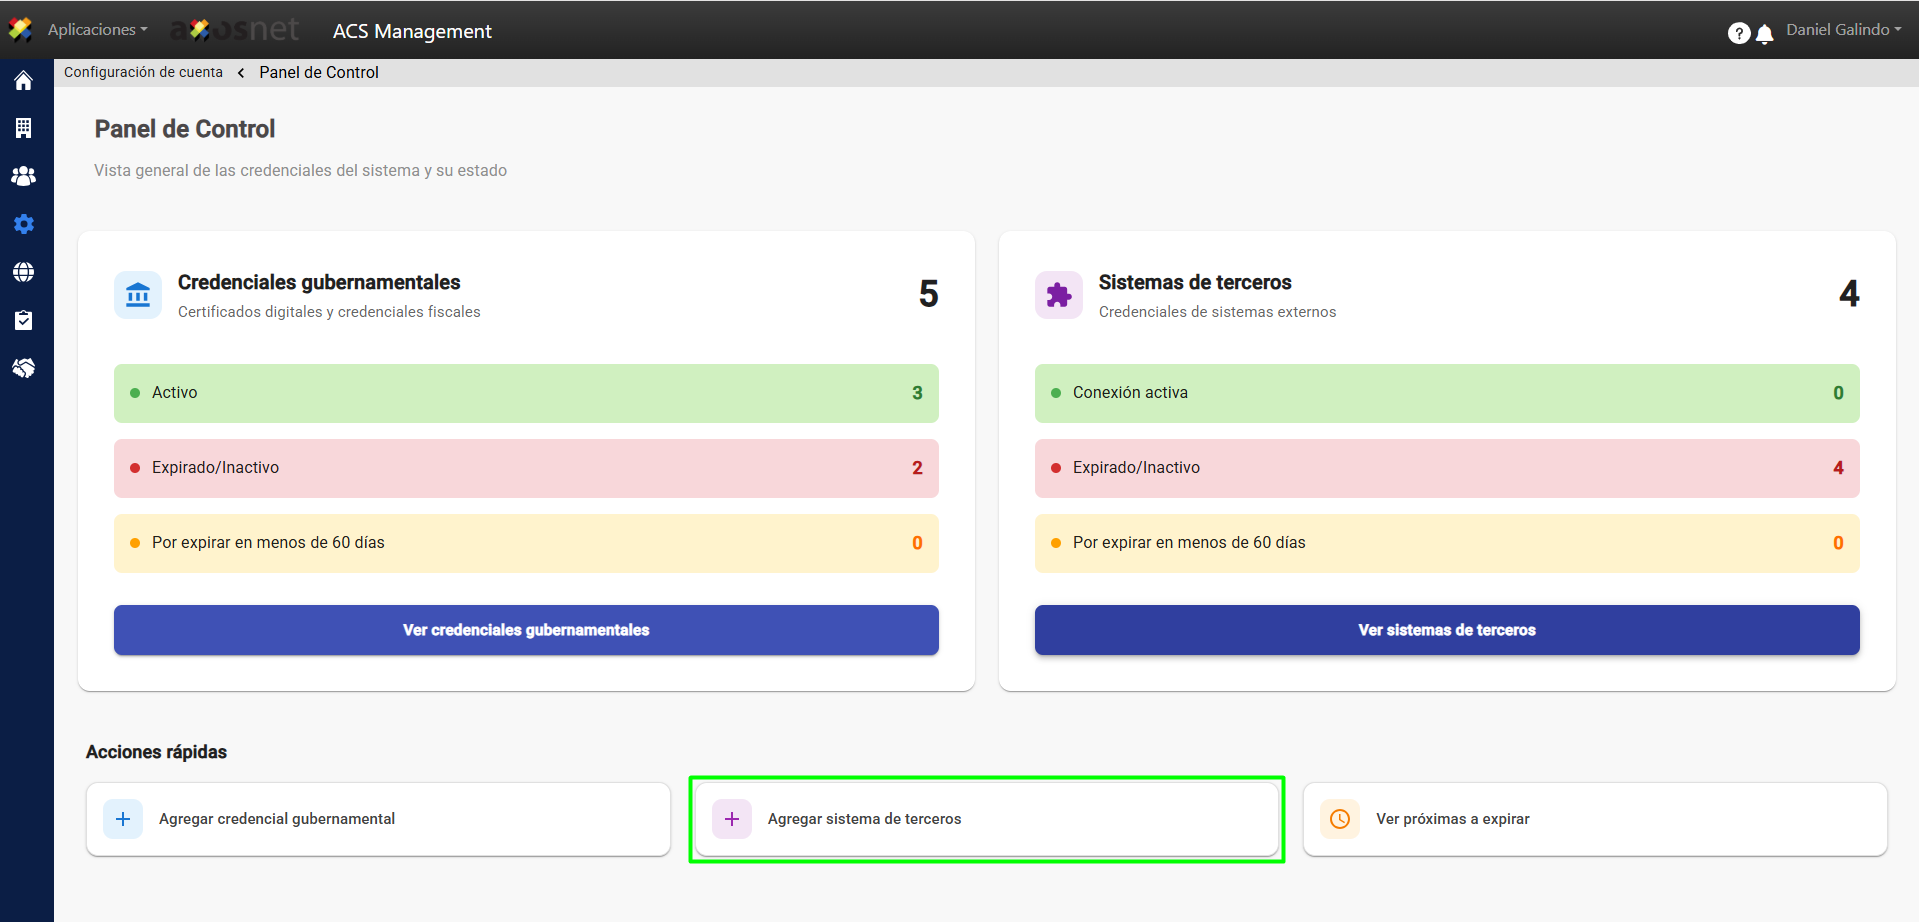Select Agregar credencial gubernamental quick action

[x=378, y=819]
